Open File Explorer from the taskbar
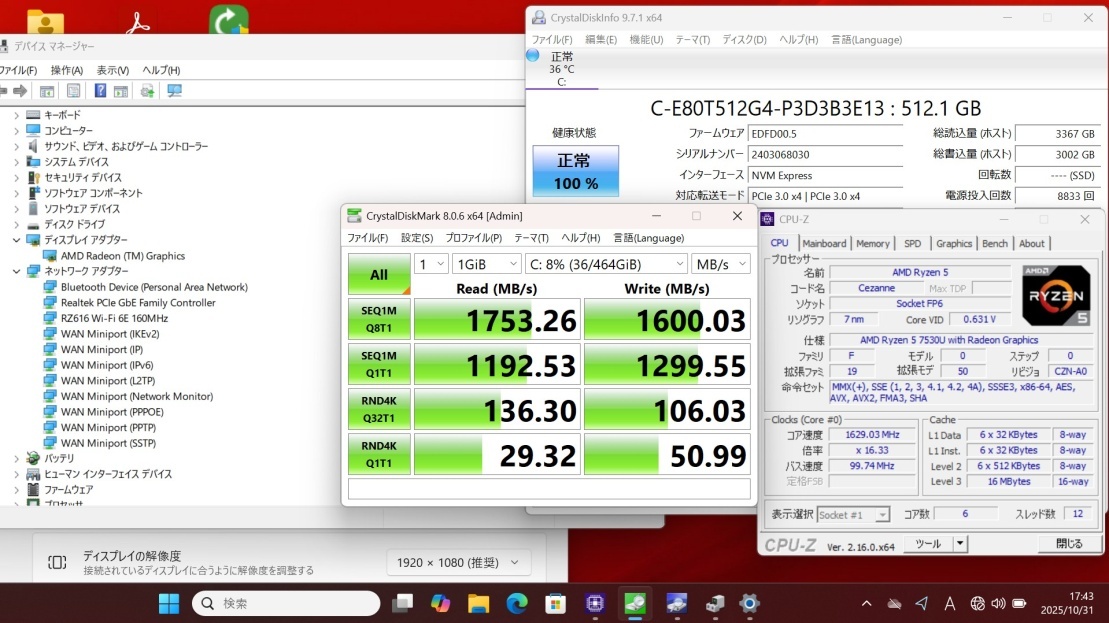This screenshot has width=1109, height=623. tap(478, 603)
